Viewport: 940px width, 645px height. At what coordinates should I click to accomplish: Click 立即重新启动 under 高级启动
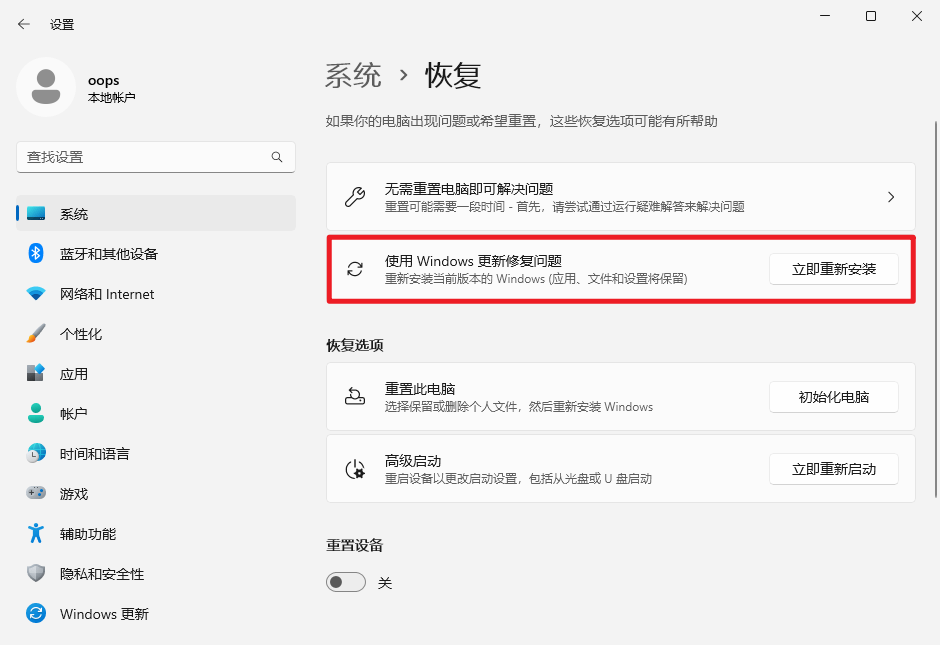833,470
